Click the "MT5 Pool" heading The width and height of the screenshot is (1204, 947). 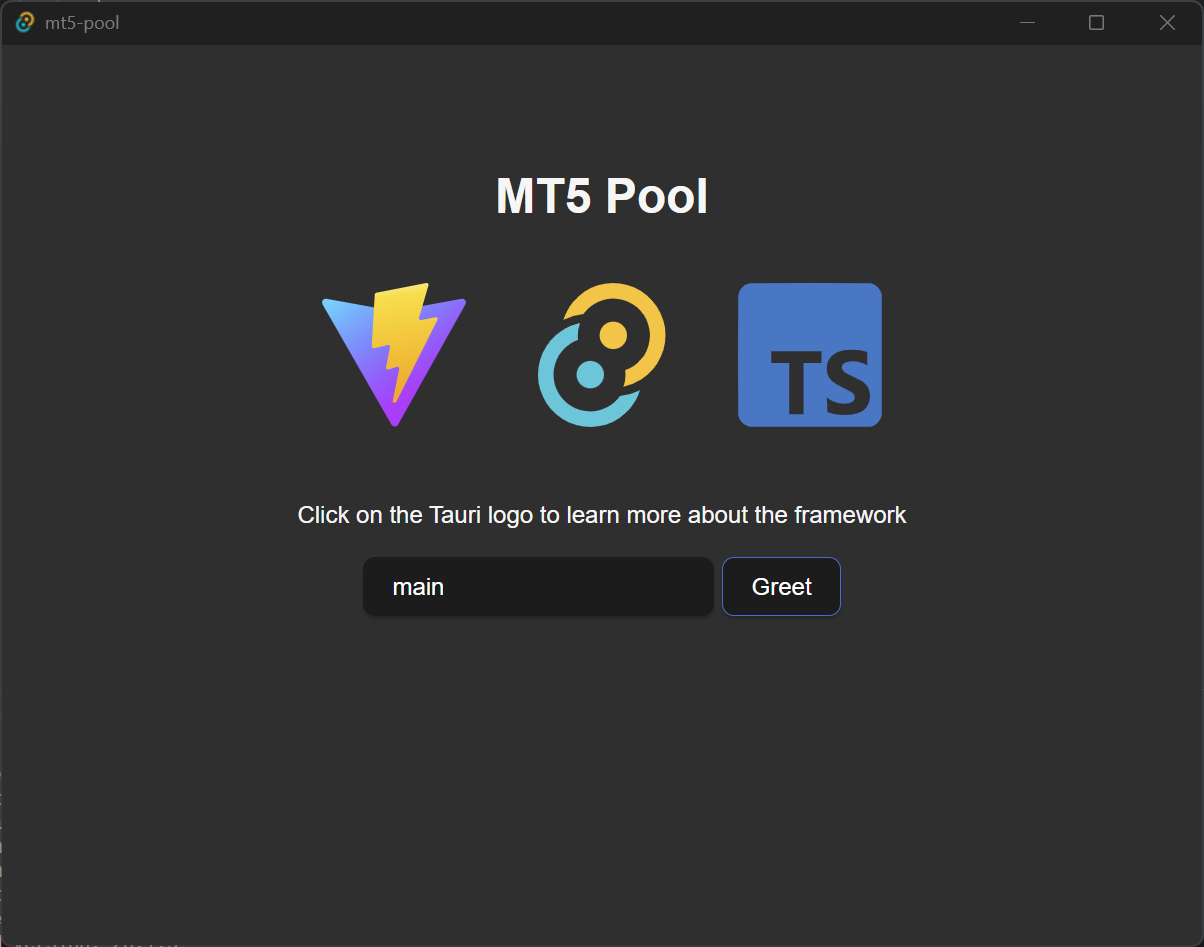(602, 196)
